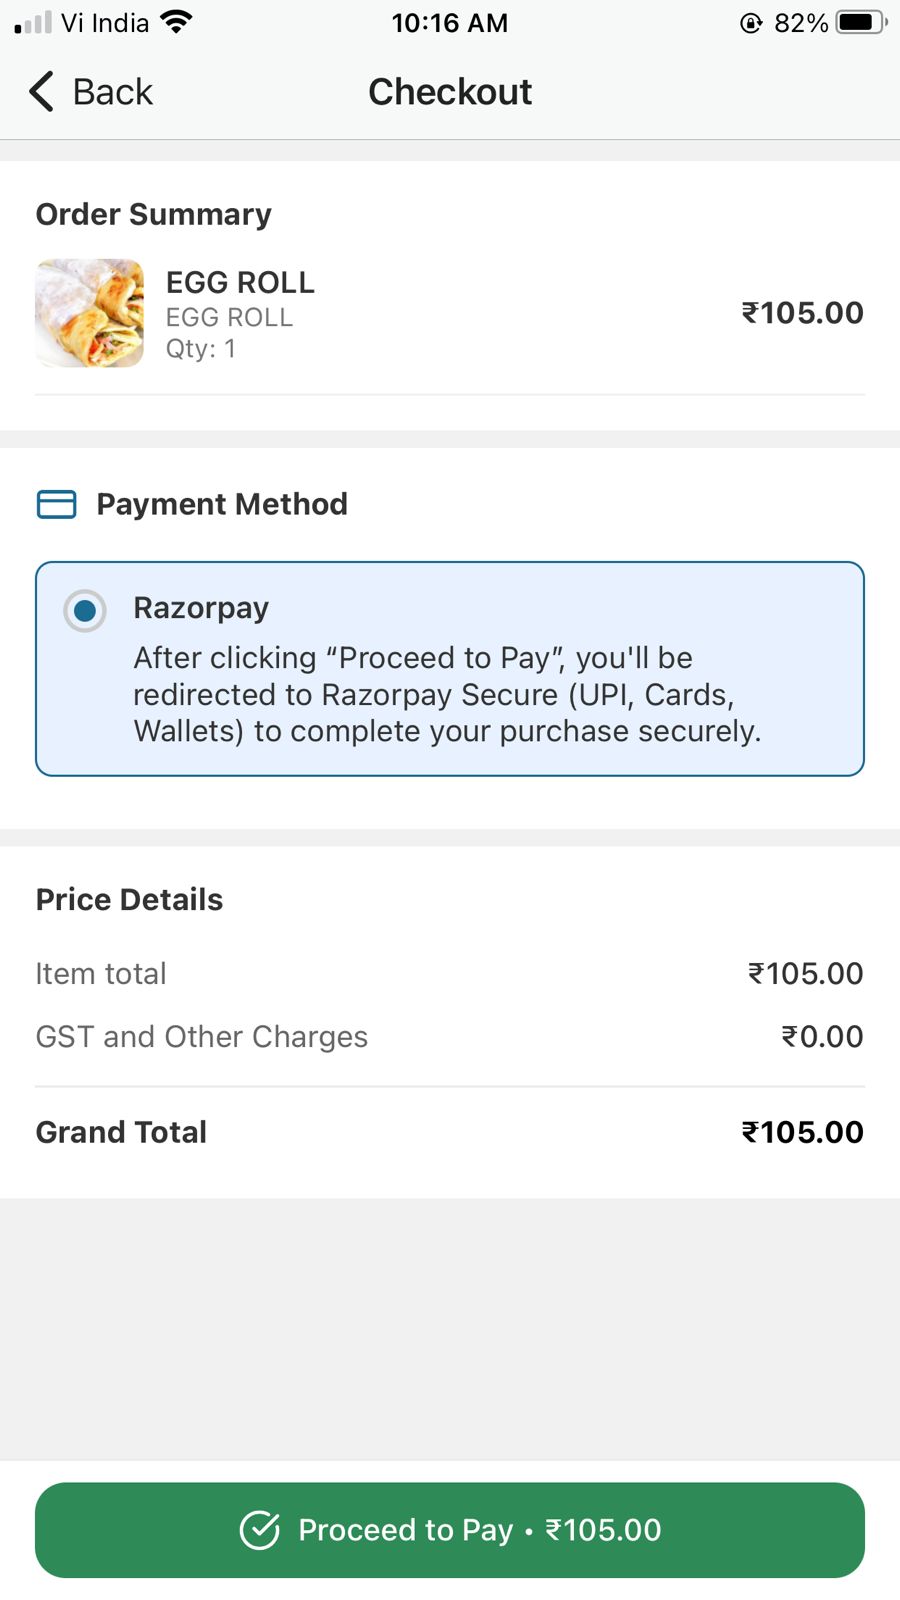Open the Egg Roll product thumbnail
The height and width of the screenshot is (1600, 900).
pyautogui.click(x=90, y=314)
